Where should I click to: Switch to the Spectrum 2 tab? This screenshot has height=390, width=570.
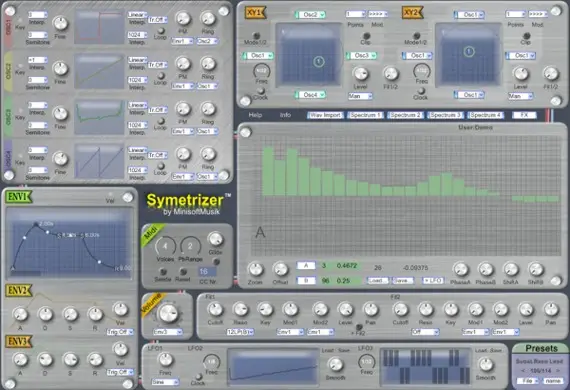click(405, 115)
